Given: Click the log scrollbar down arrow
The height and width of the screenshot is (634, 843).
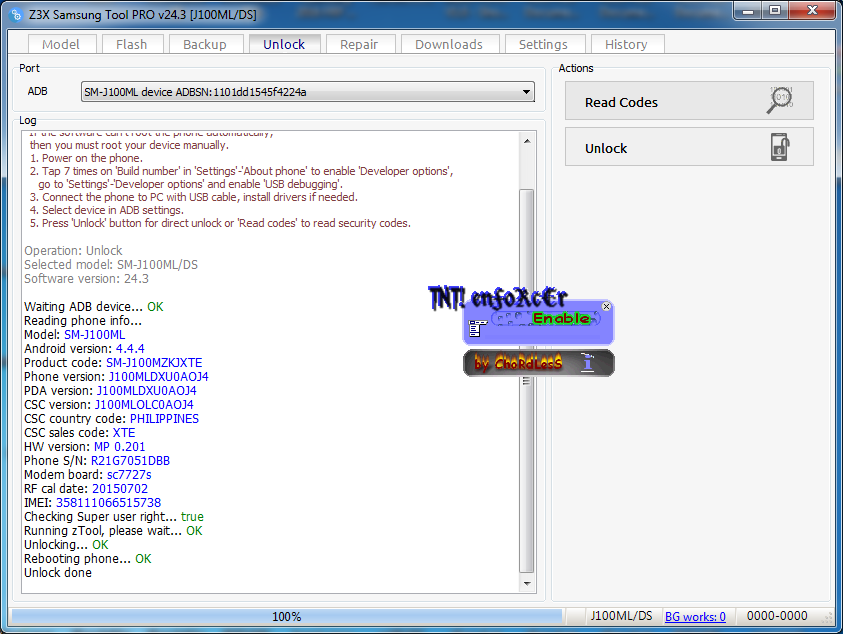Looking at the screenshot, I should 527,583.
